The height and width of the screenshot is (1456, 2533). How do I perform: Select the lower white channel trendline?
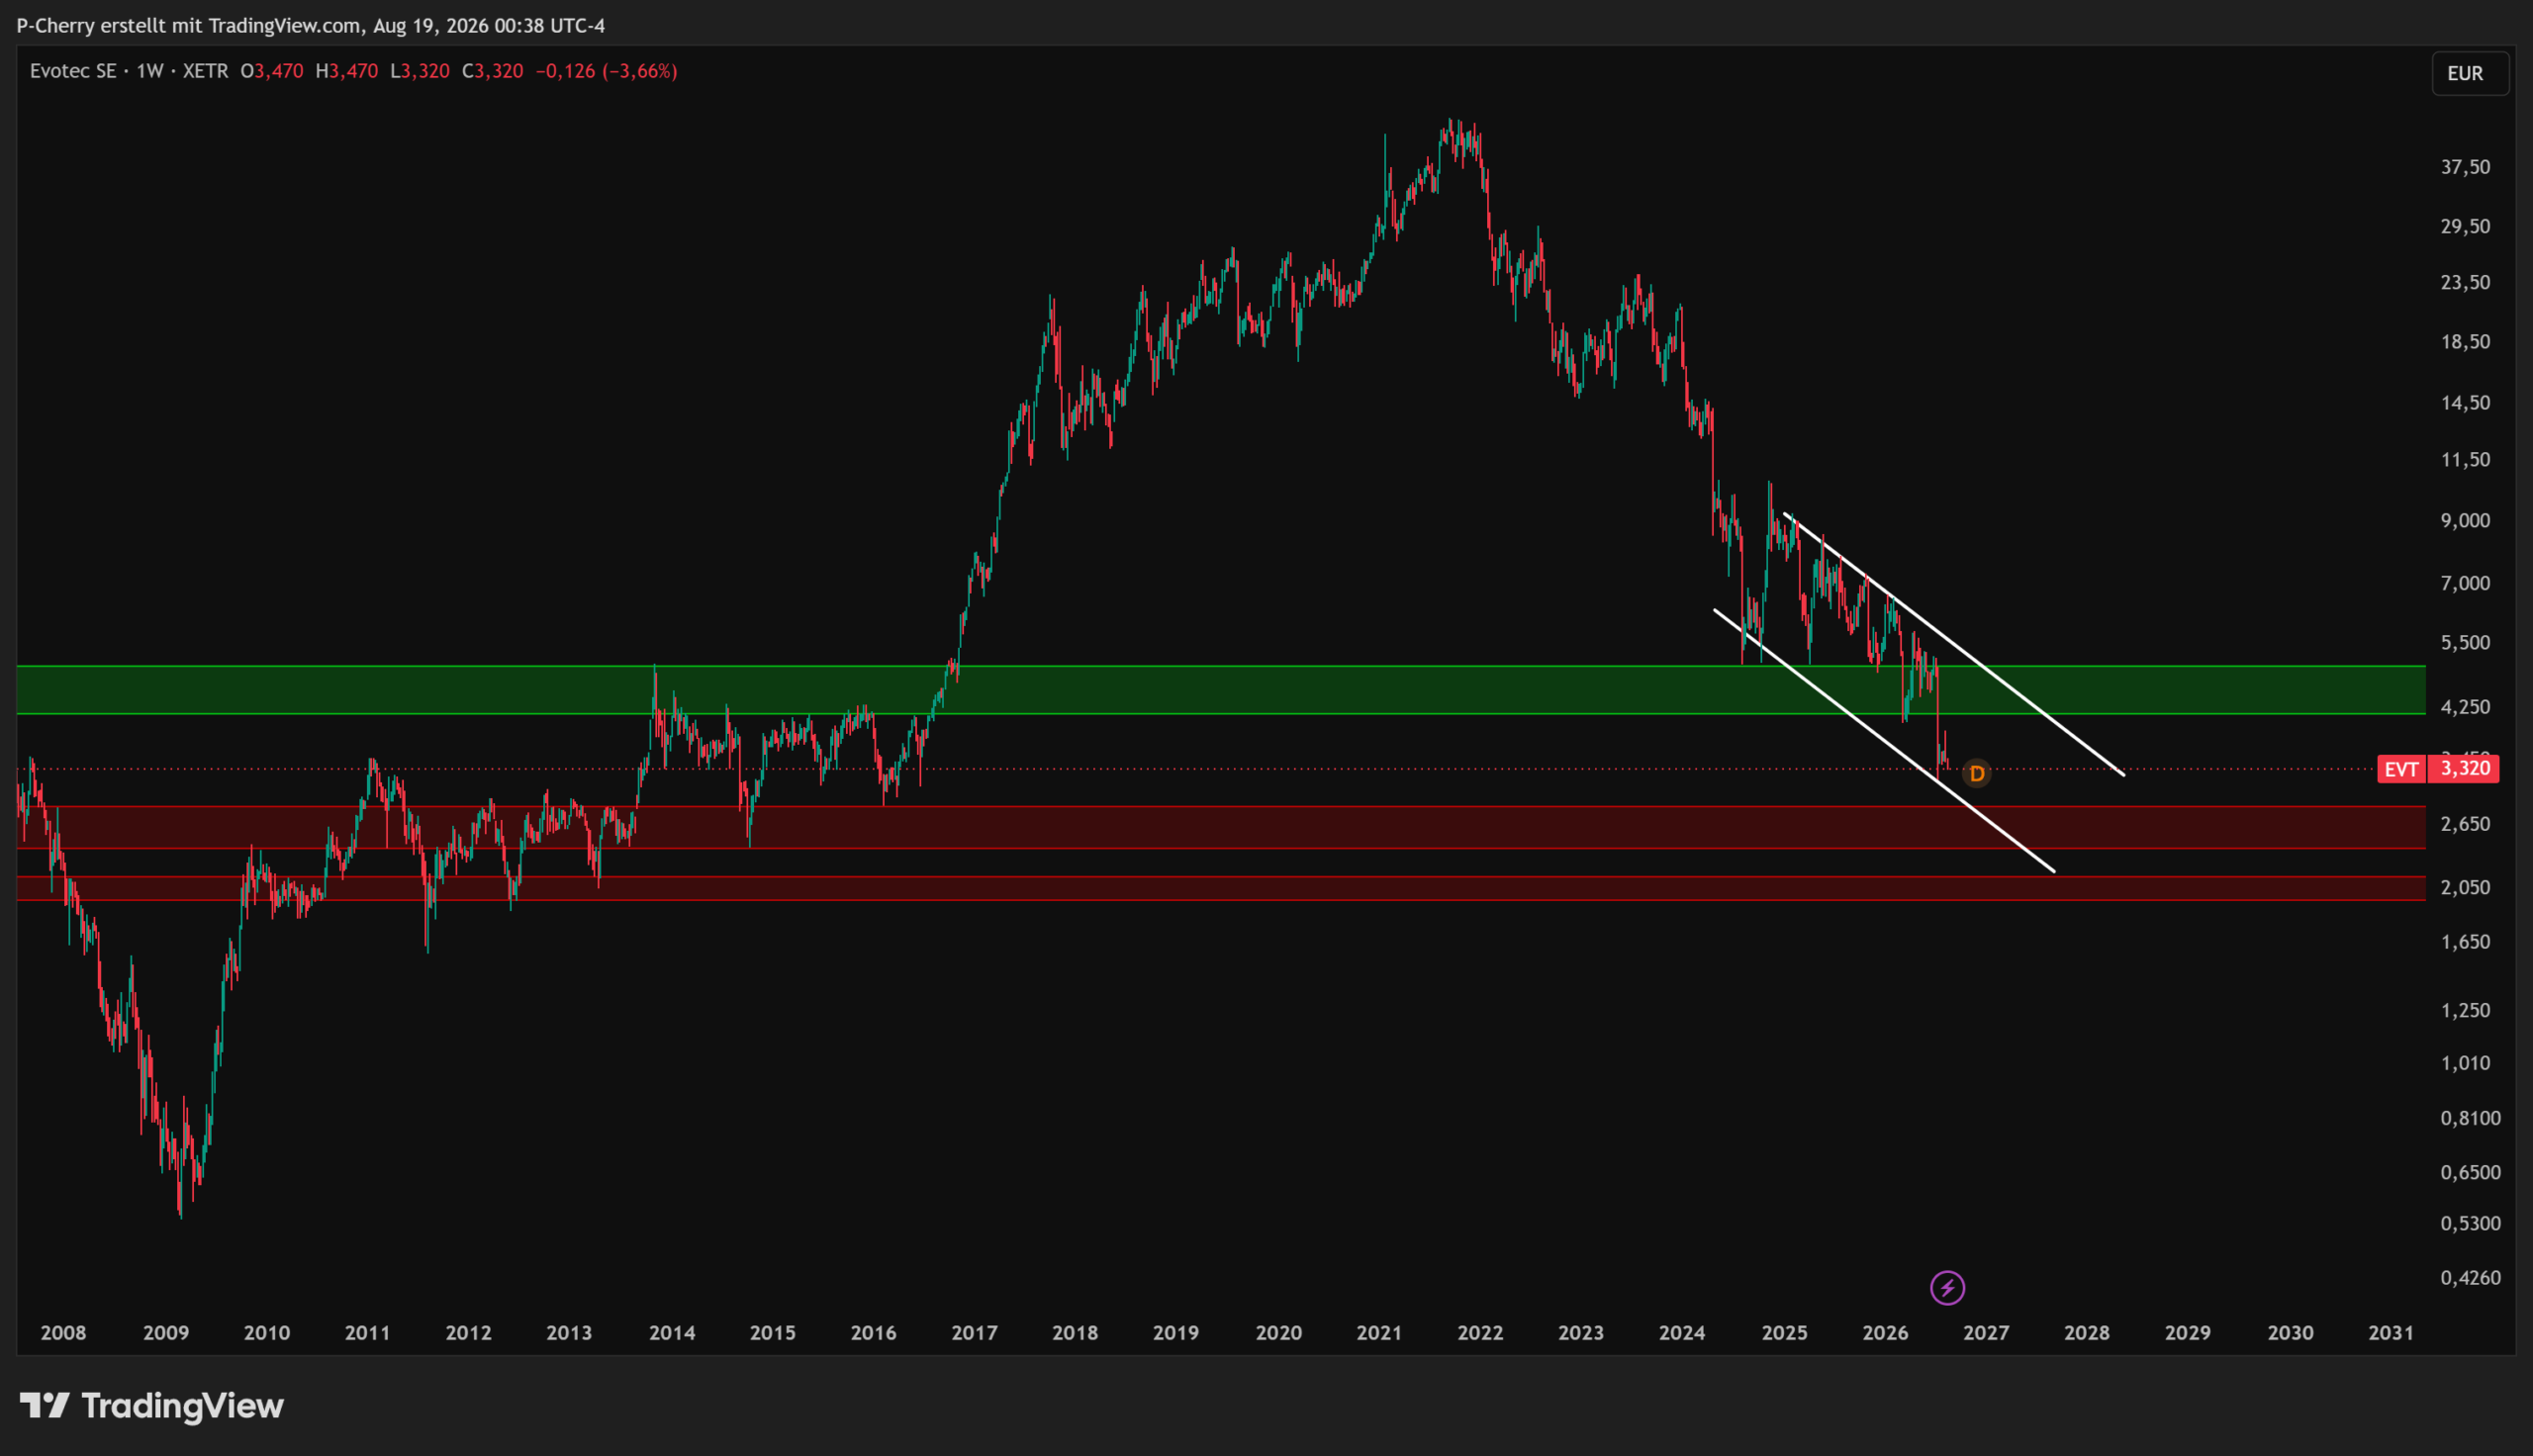[x=1884, y=741]
